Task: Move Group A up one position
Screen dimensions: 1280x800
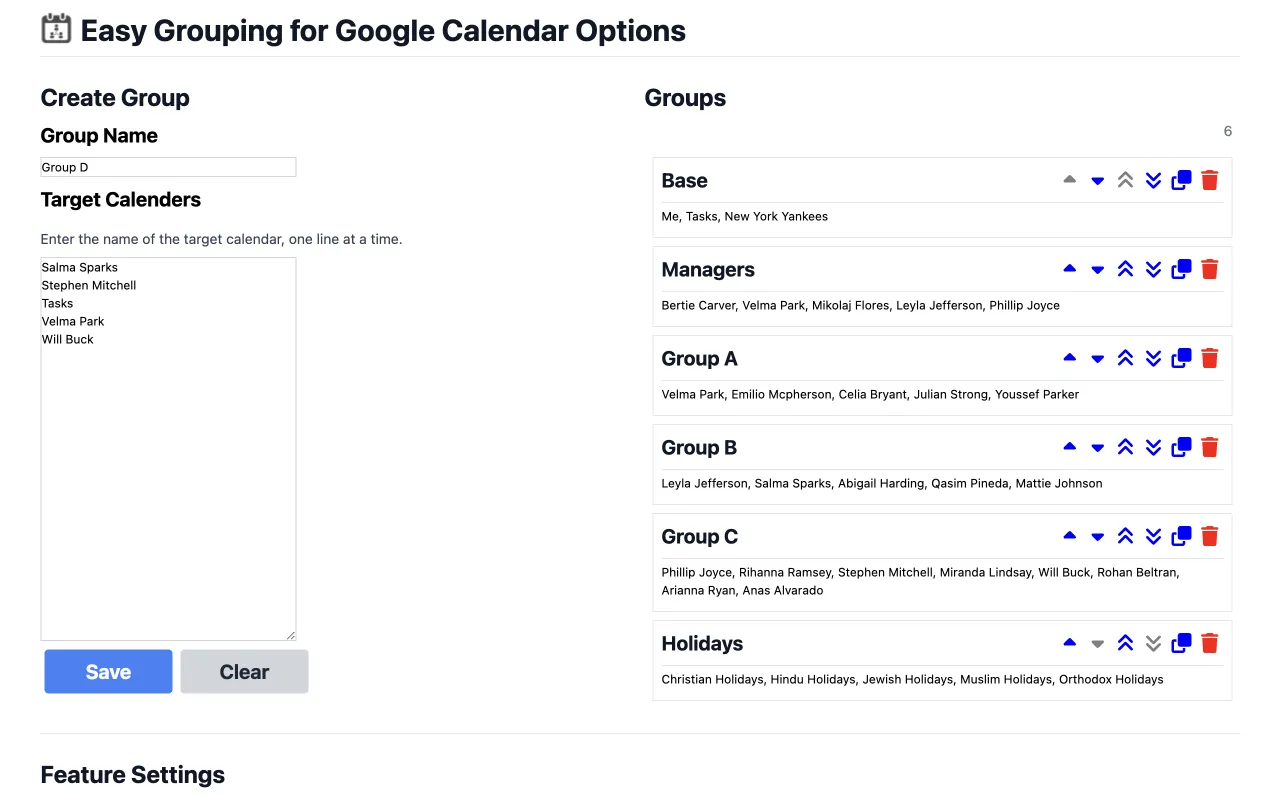Action: coord(1069,358)
